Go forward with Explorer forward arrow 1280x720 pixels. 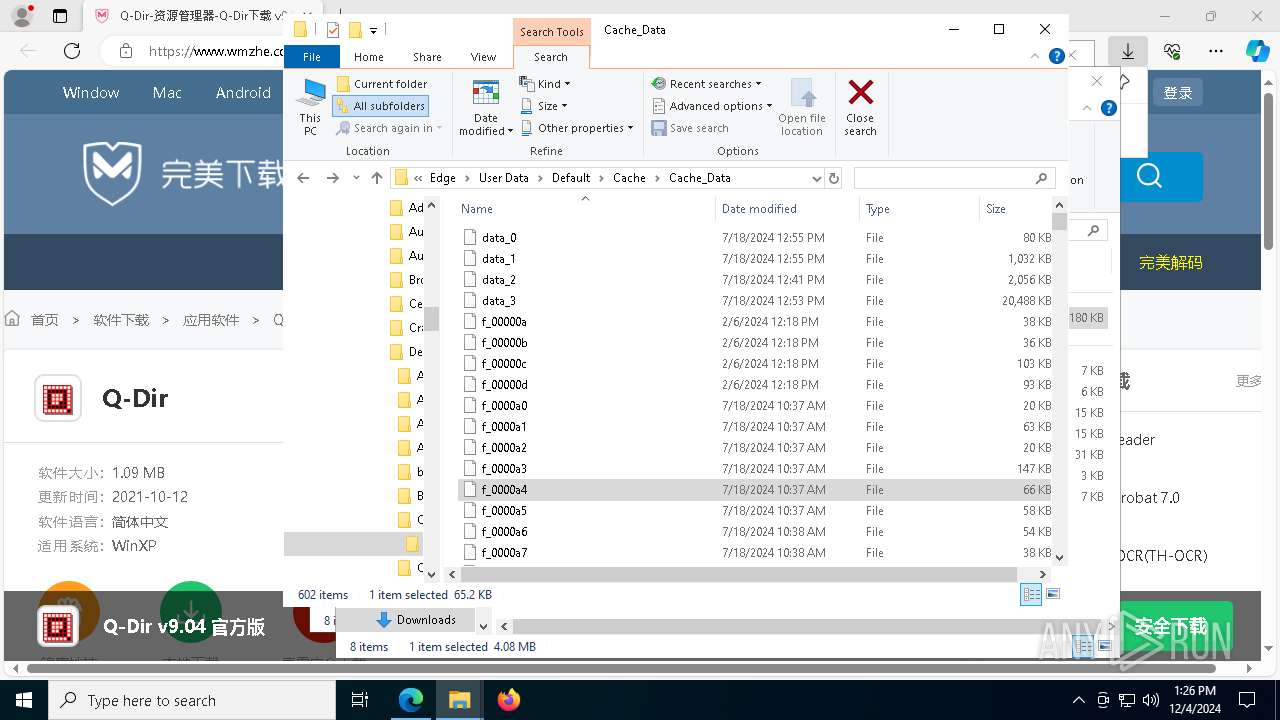pyautogui.click(x=333, y=178)
